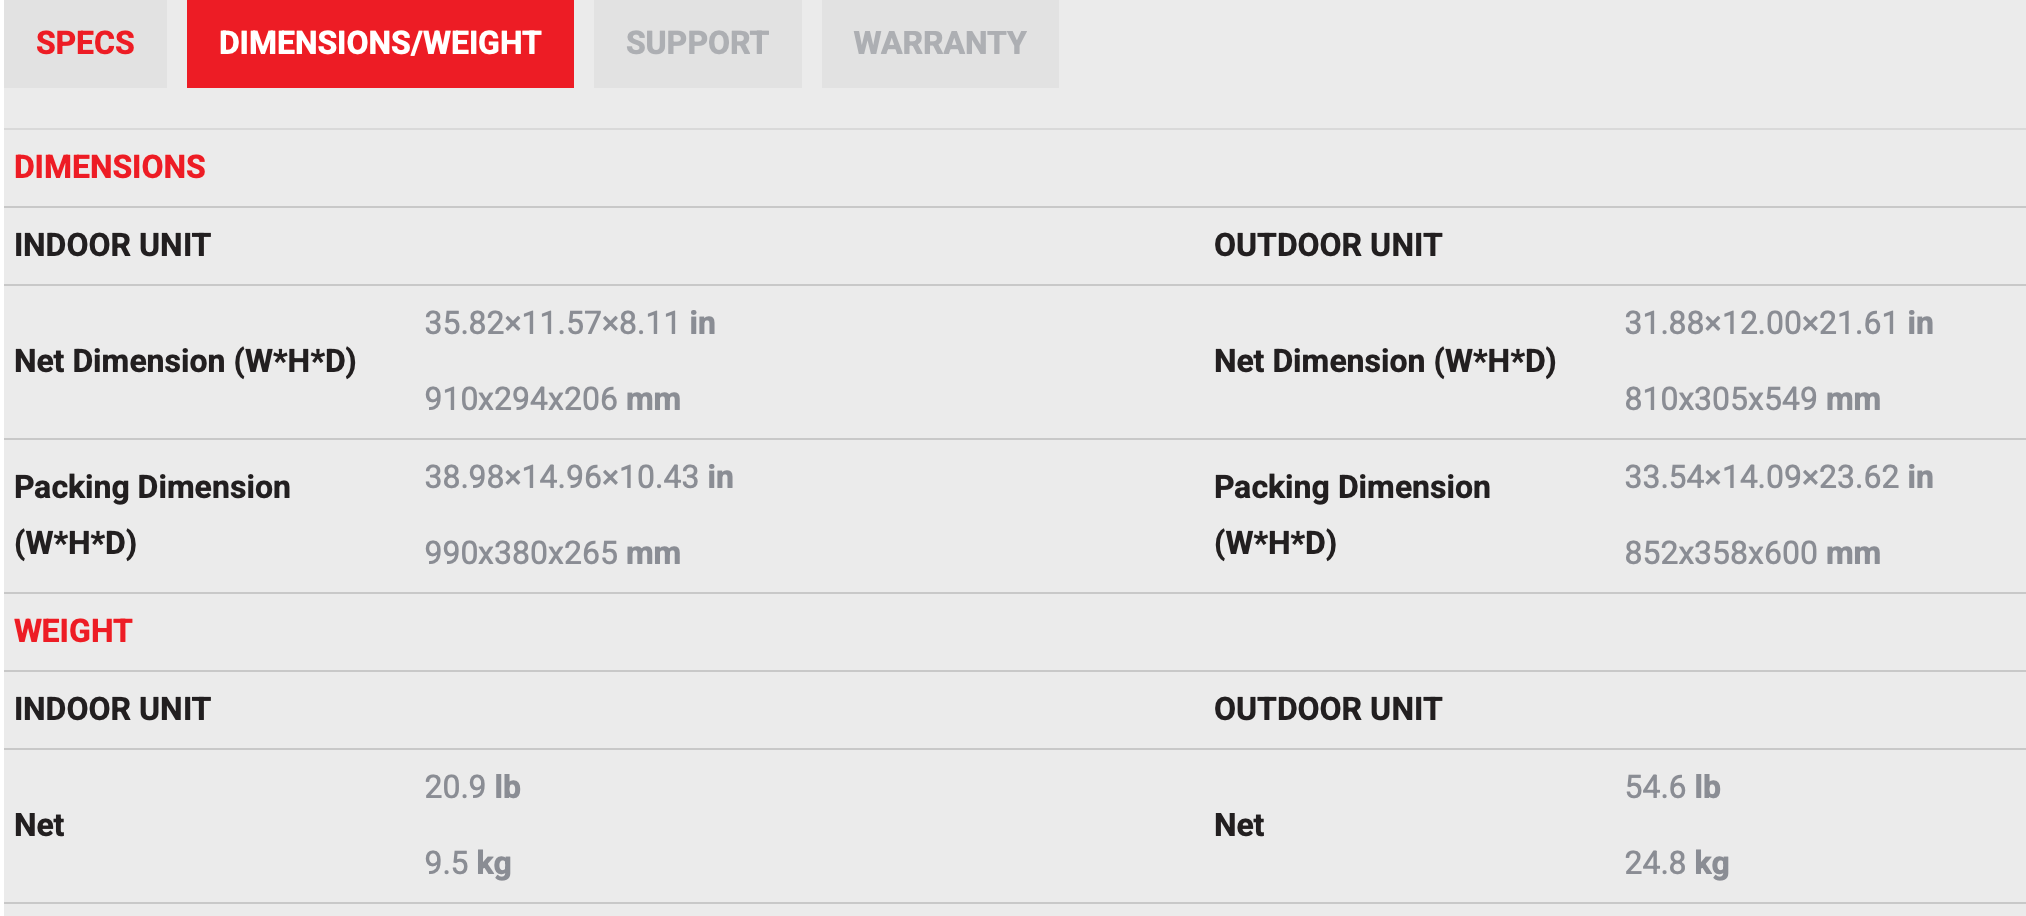Click the 35.82×11.57×8.11 in value
The image size is (2026, 916).
tap(570, 323)
